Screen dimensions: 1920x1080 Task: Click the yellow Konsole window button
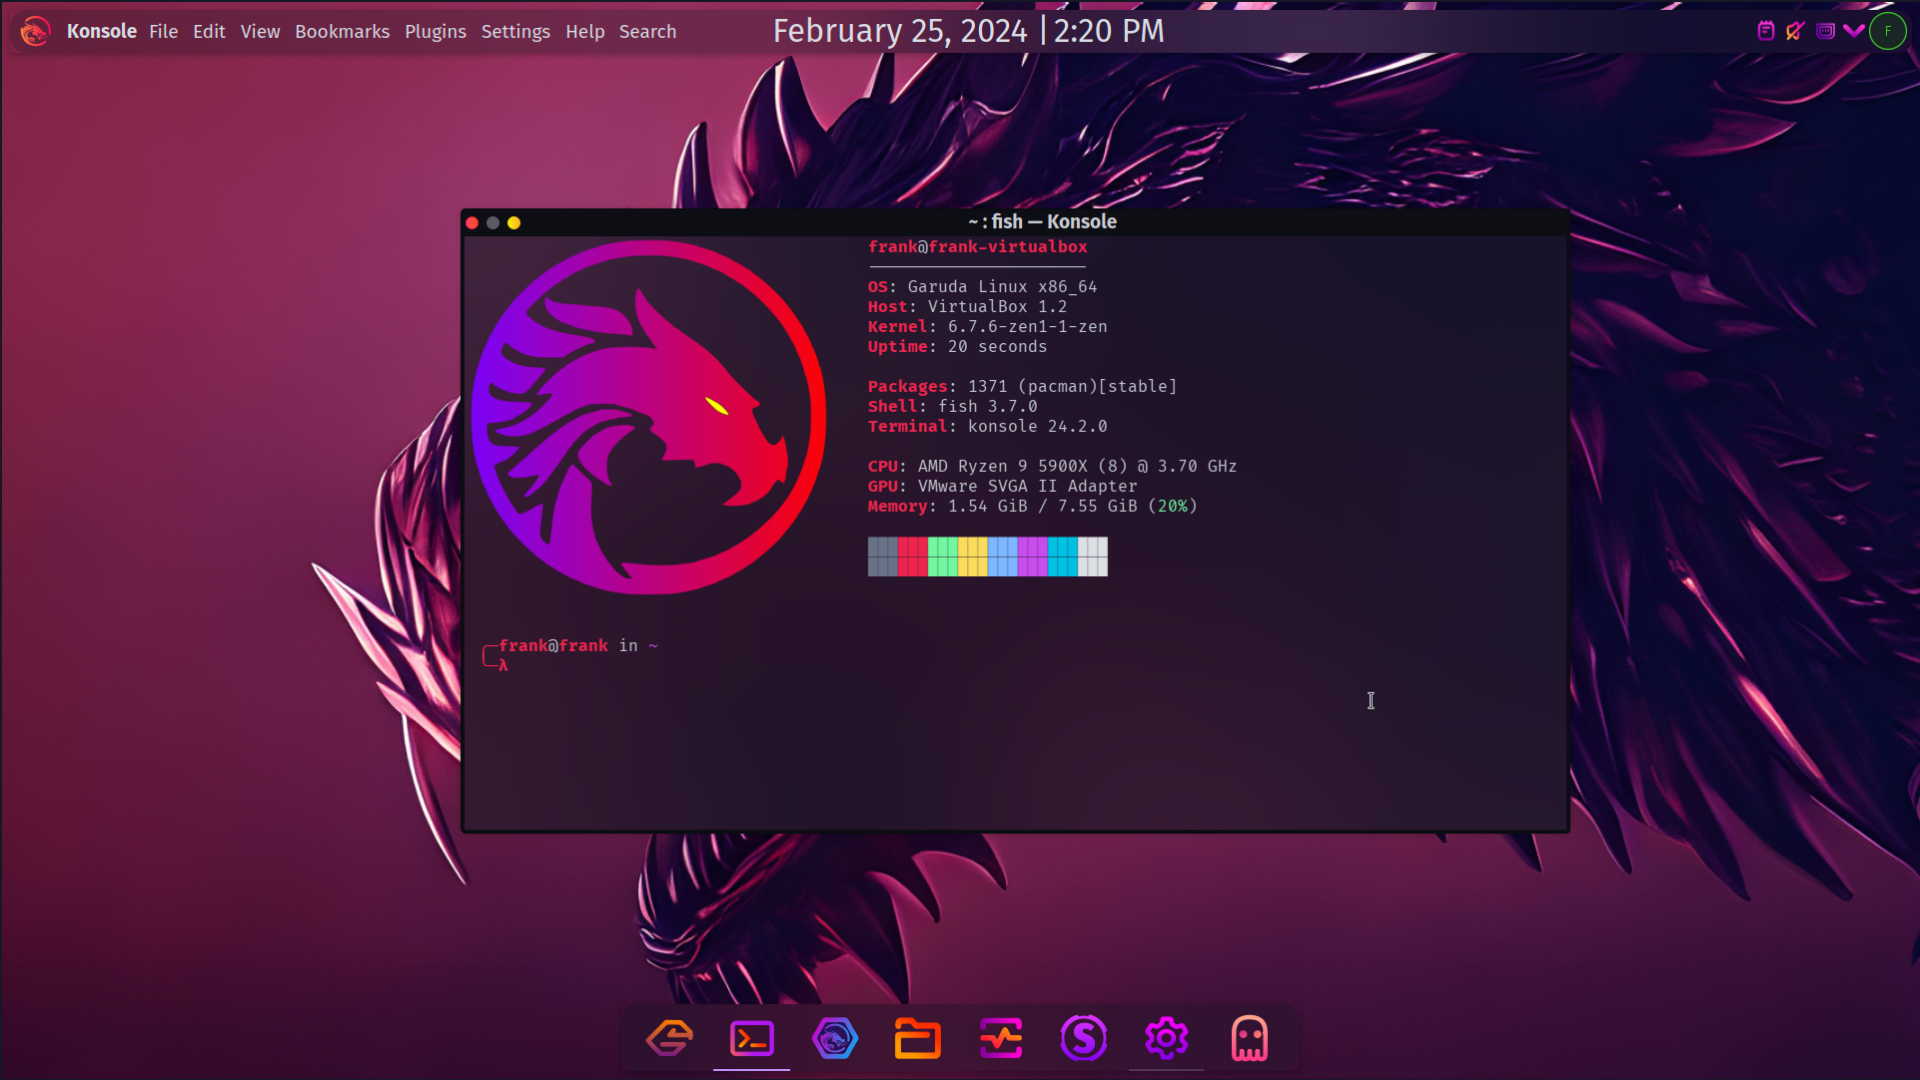[x=514, y=223]
